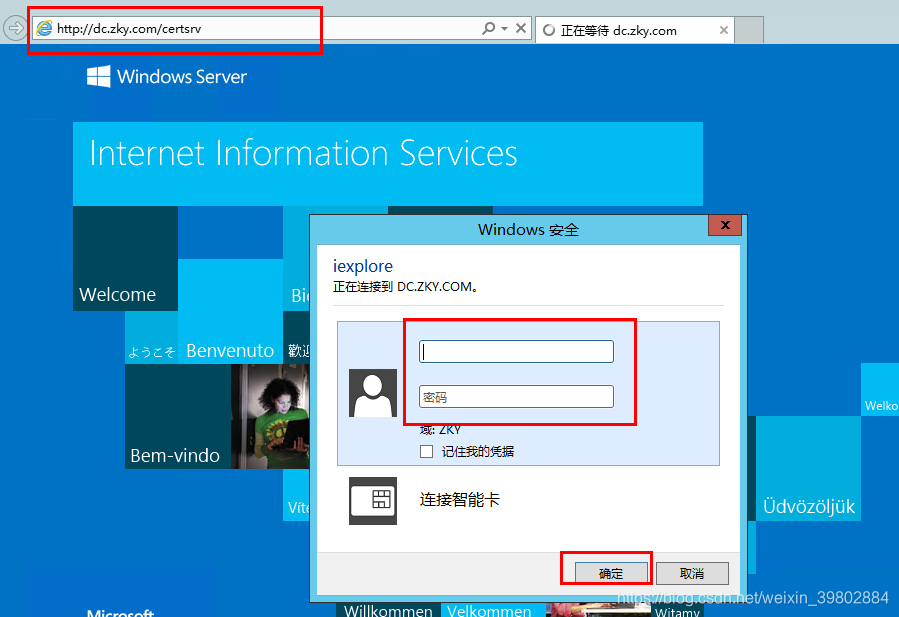Click the smart card icon
This screenshot has height=617, width=899.
pos(373,501)
